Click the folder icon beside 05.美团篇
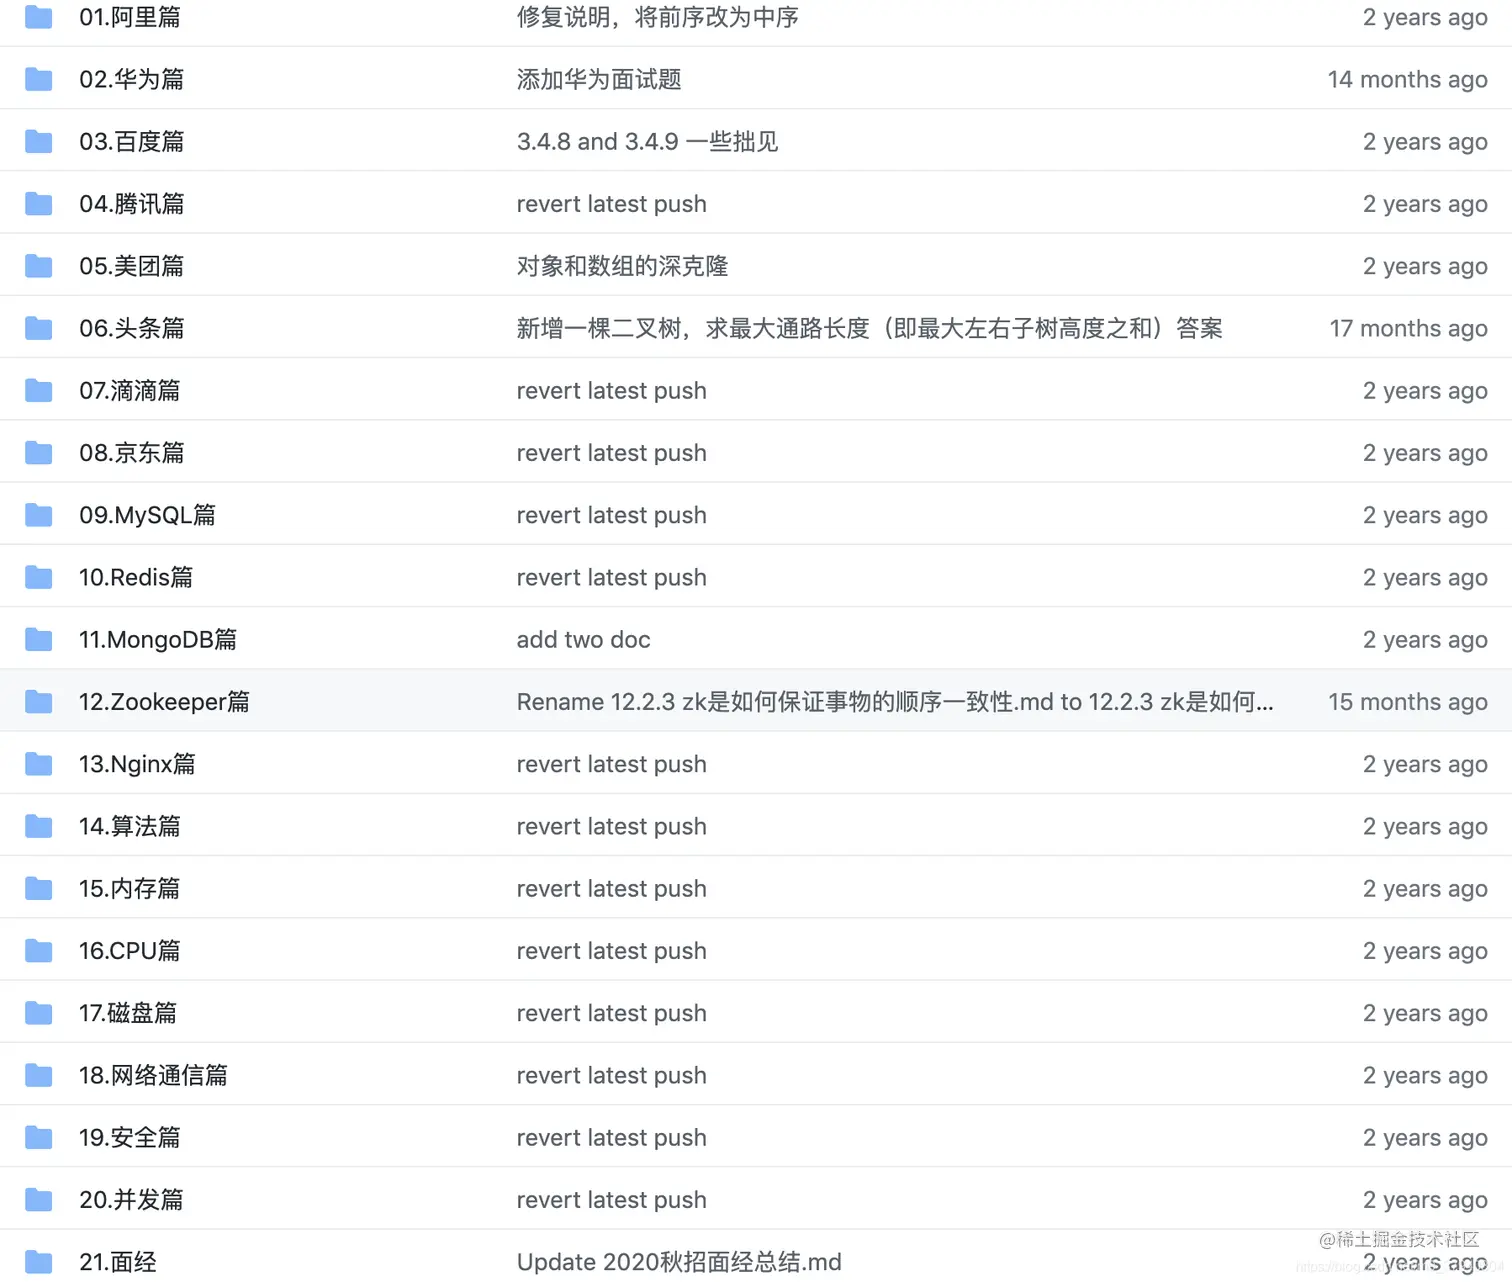 pyautogui.click(x=38, y=266)
